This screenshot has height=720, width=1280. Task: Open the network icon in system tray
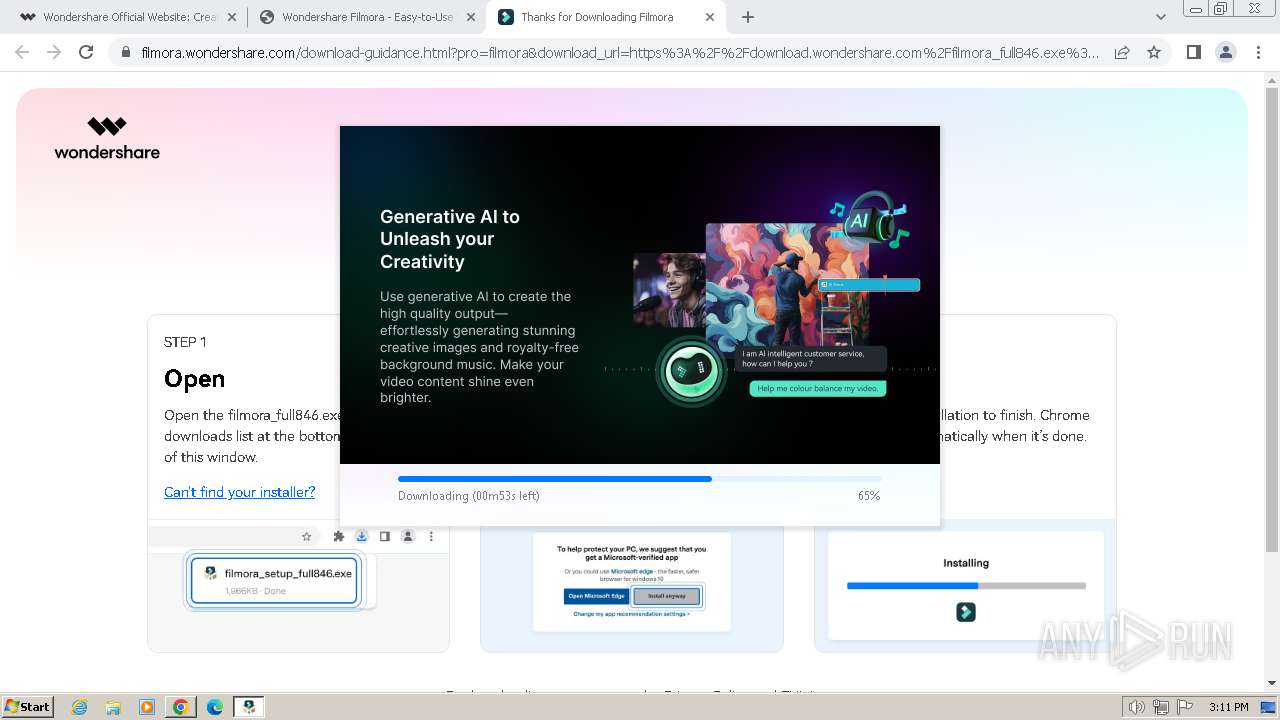click(x=1161, y=707)
